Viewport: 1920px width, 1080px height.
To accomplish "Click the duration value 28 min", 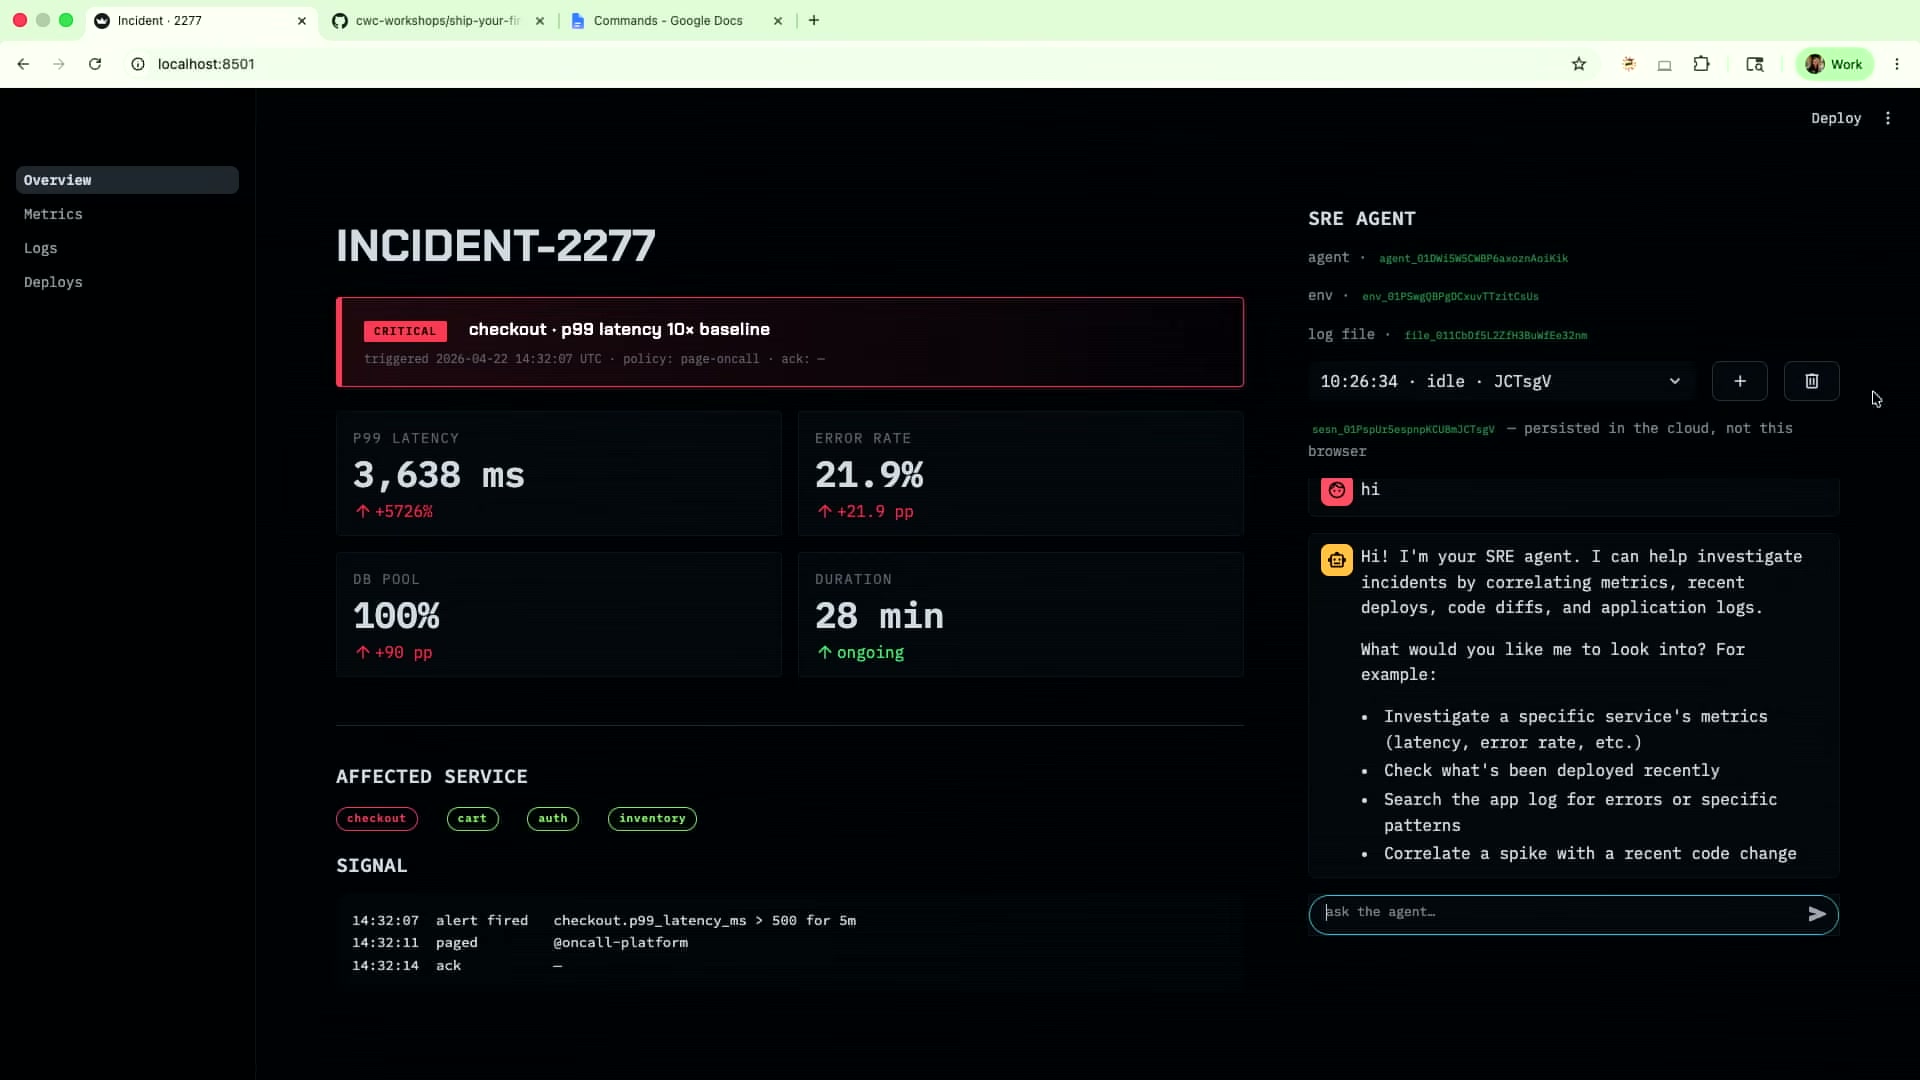I will click(x=879, y=616).
